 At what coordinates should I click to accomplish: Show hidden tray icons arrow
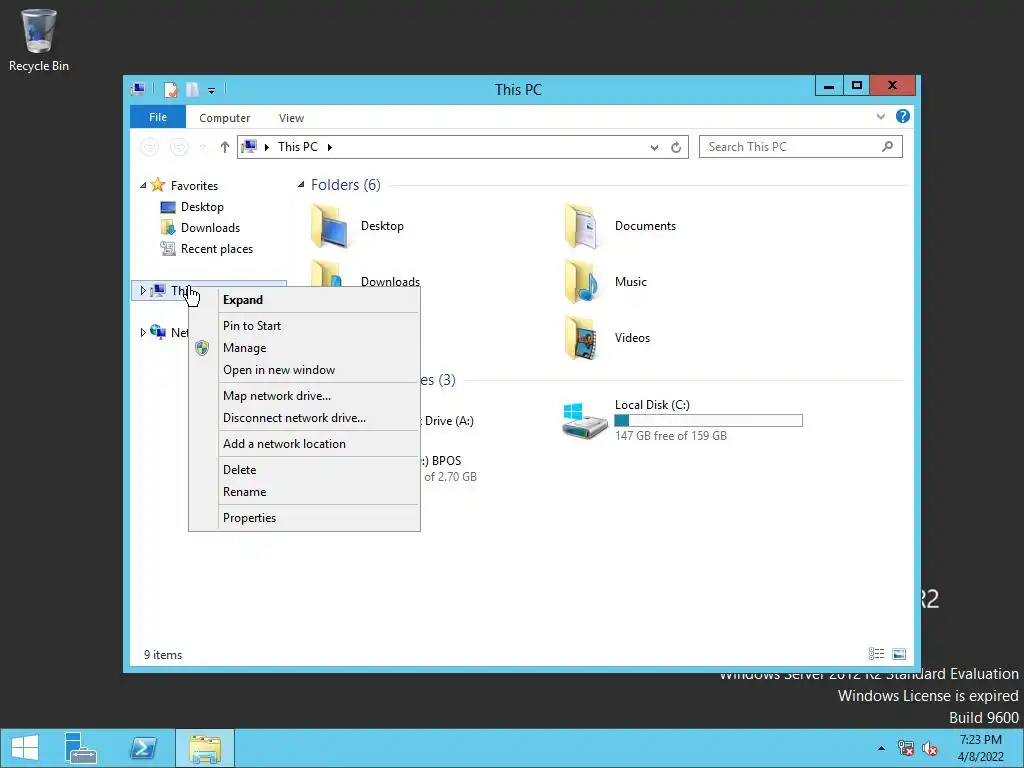coord(881,748)
